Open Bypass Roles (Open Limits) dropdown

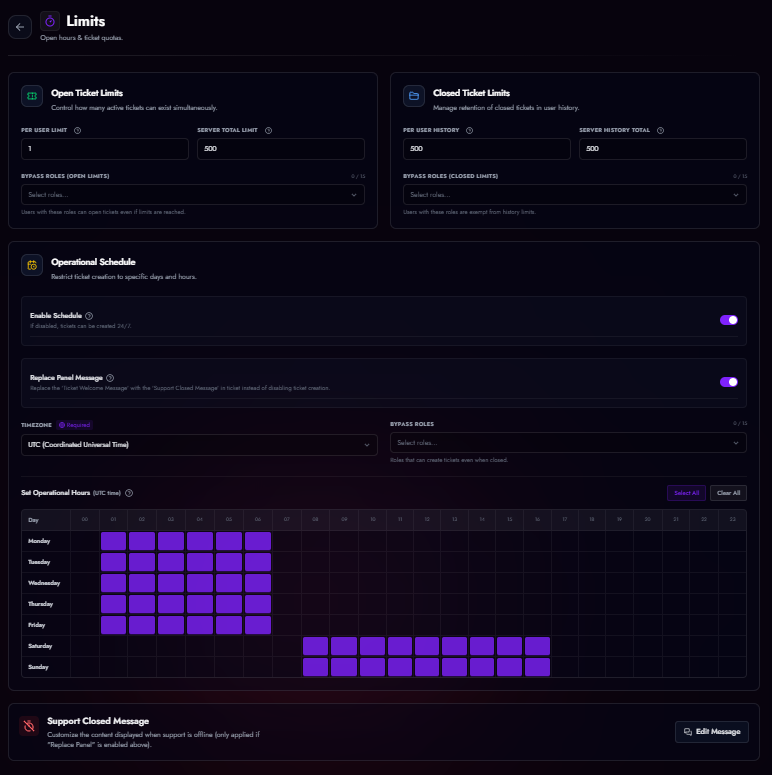click(193, 195)
